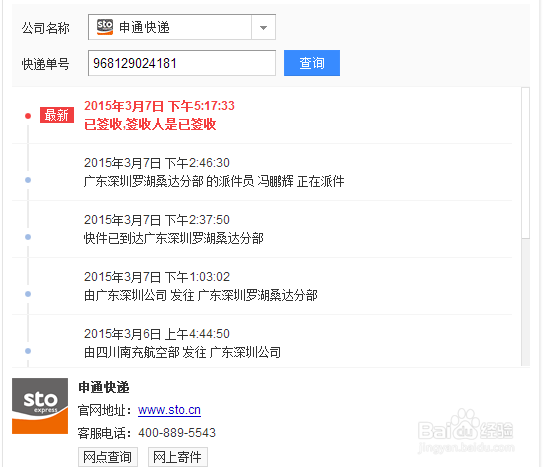
Task: Click the STO logo in company selector
Action: [105, 27]
